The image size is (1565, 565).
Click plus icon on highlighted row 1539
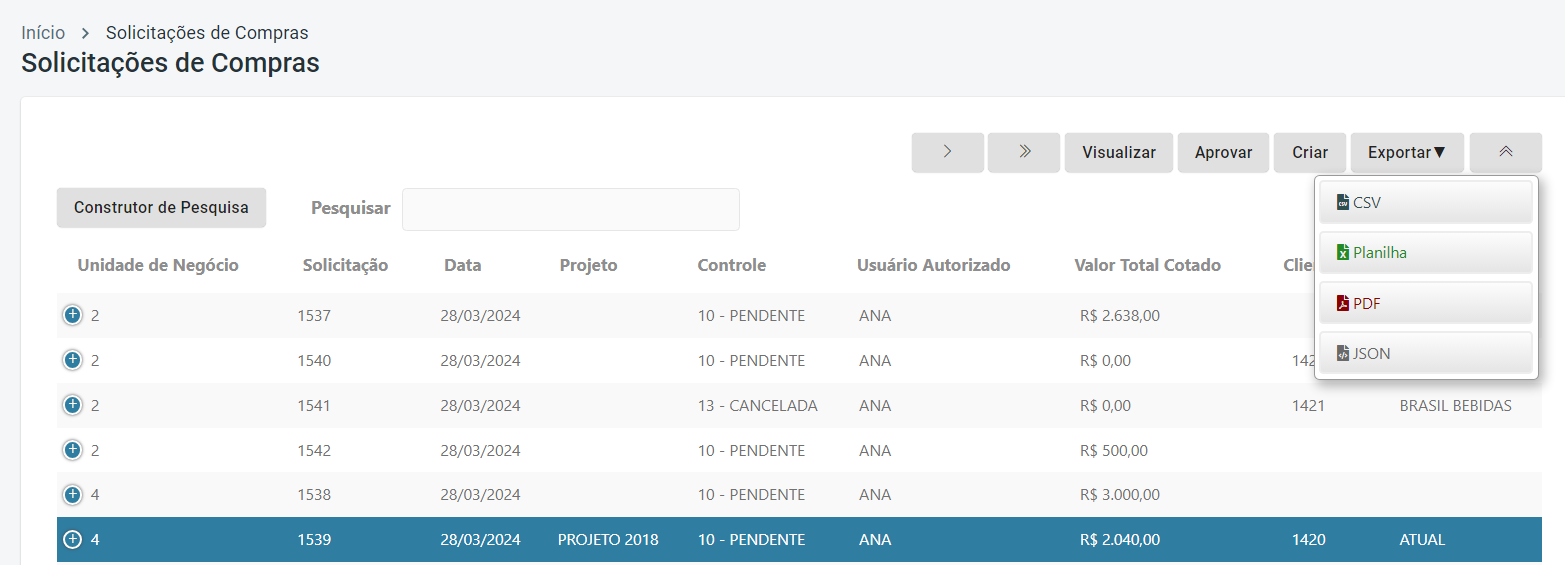(x=72, y=540)
